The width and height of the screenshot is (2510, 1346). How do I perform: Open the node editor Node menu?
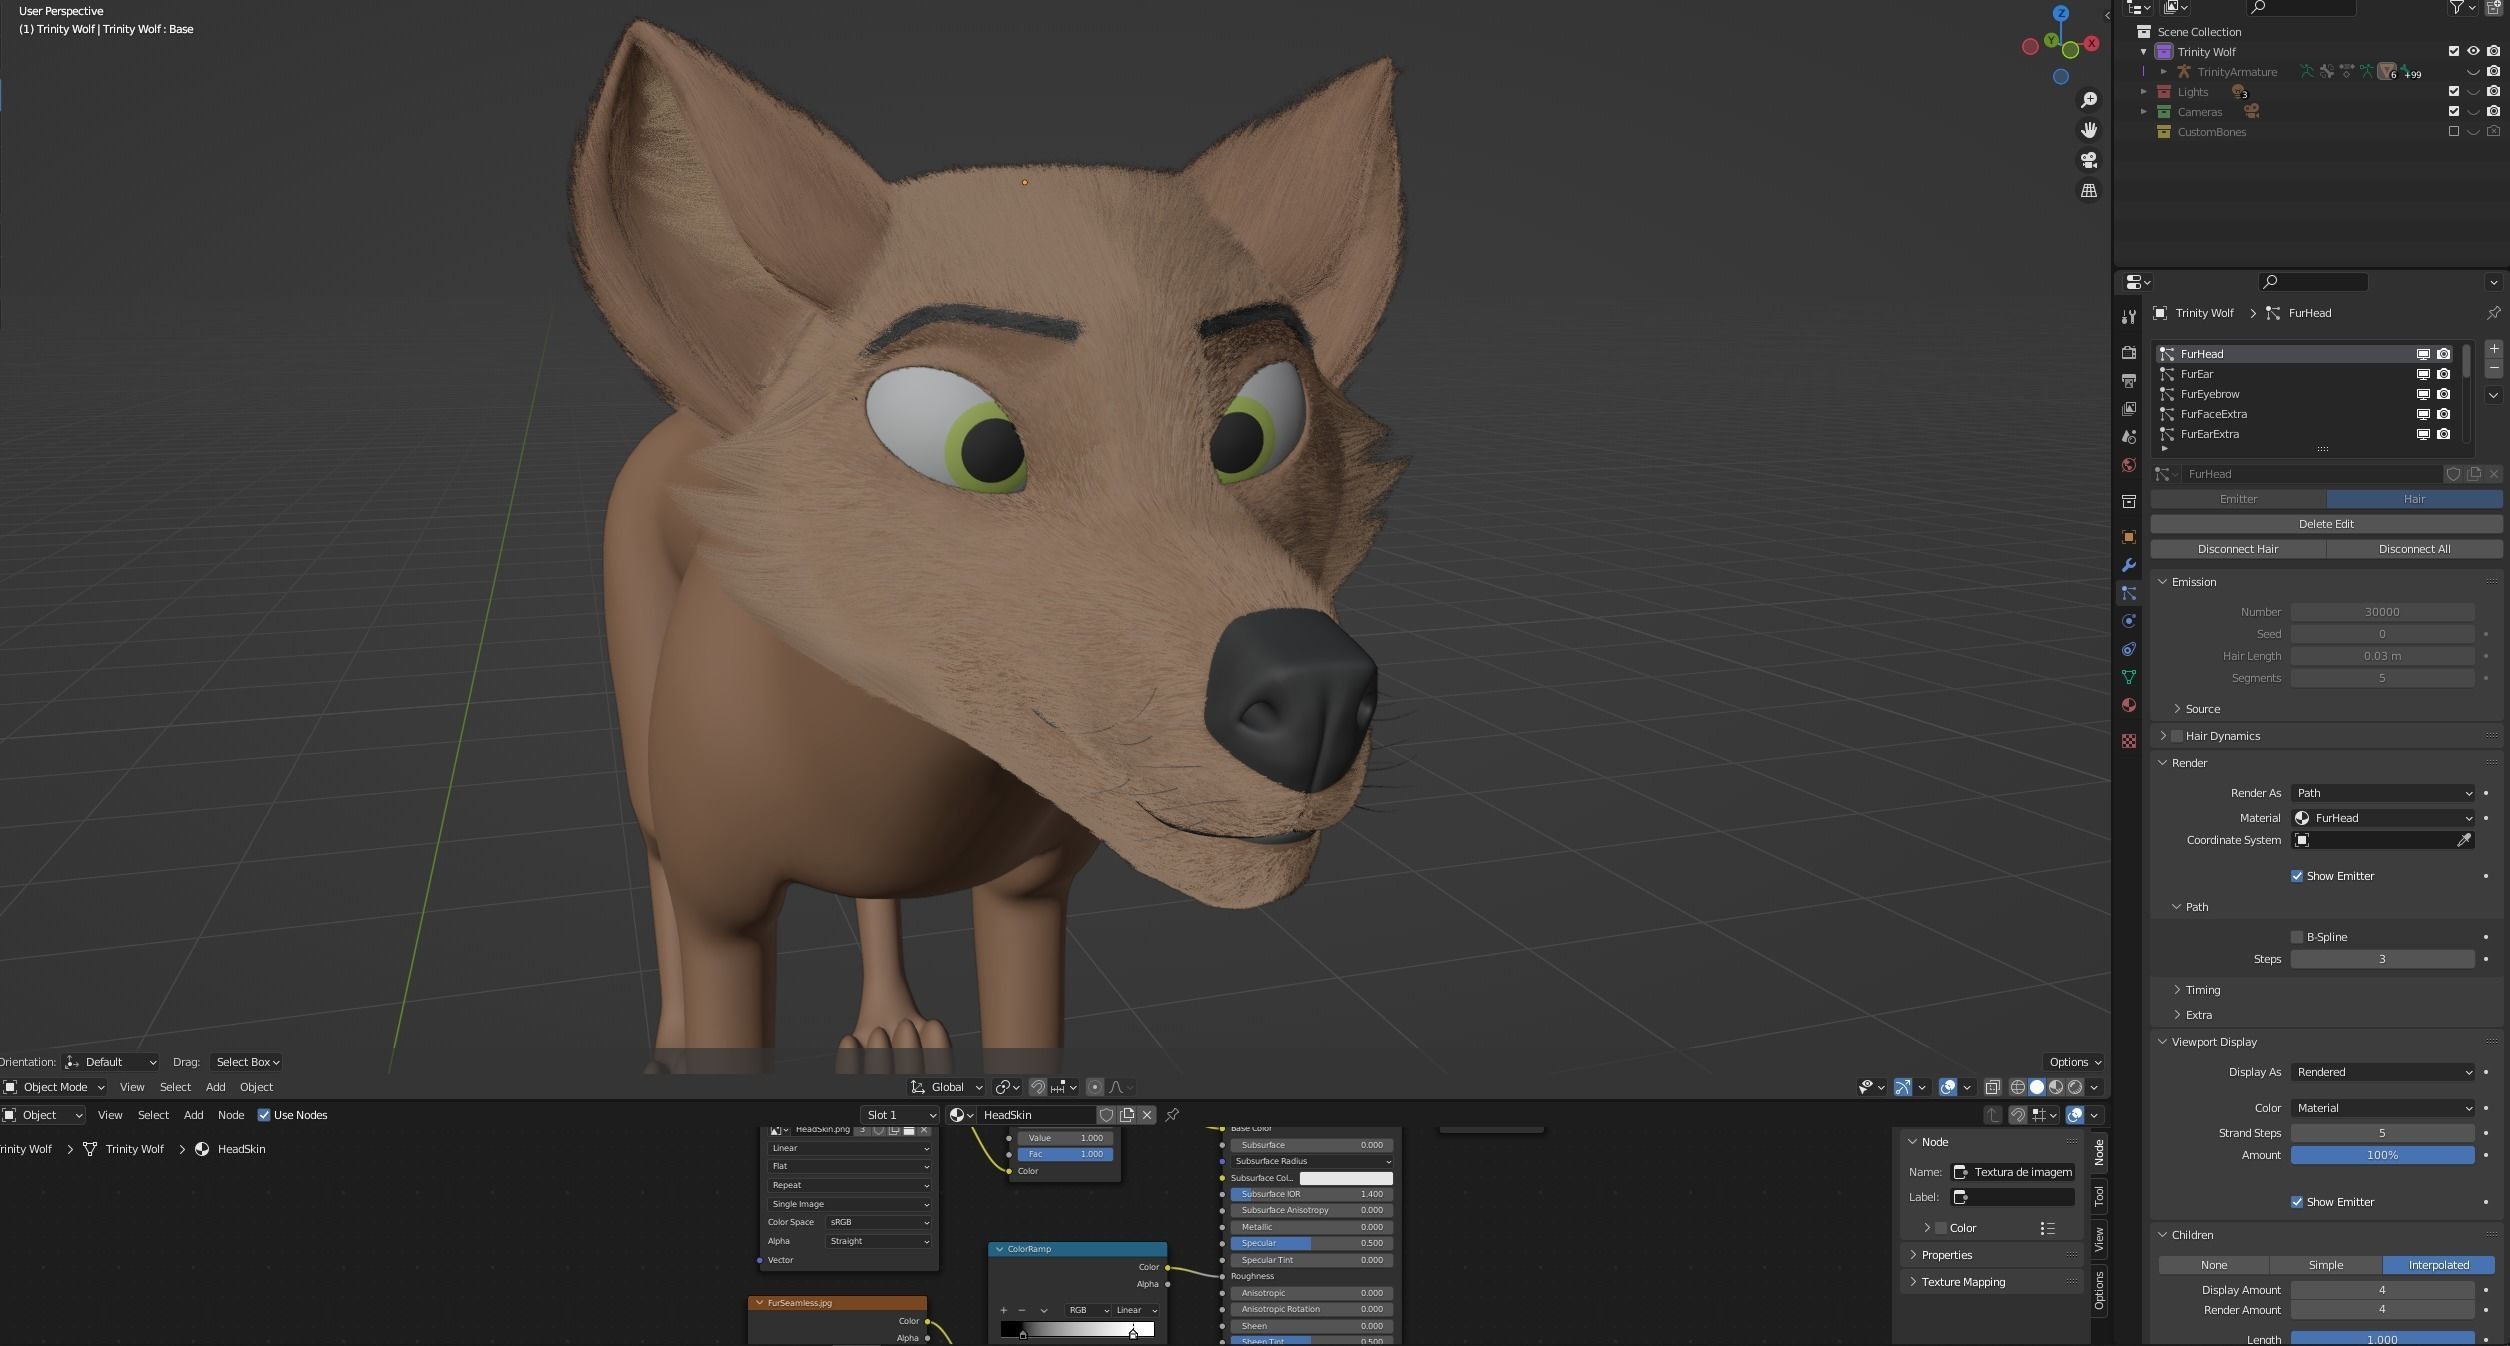pyautogui.click(x=231, y=1115)
